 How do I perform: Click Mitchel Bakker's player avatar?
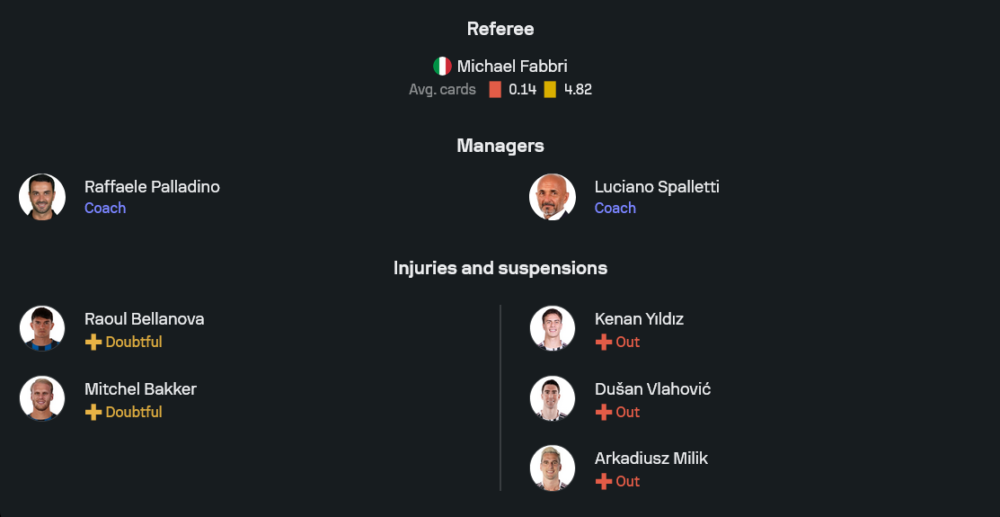pos(42,398)
